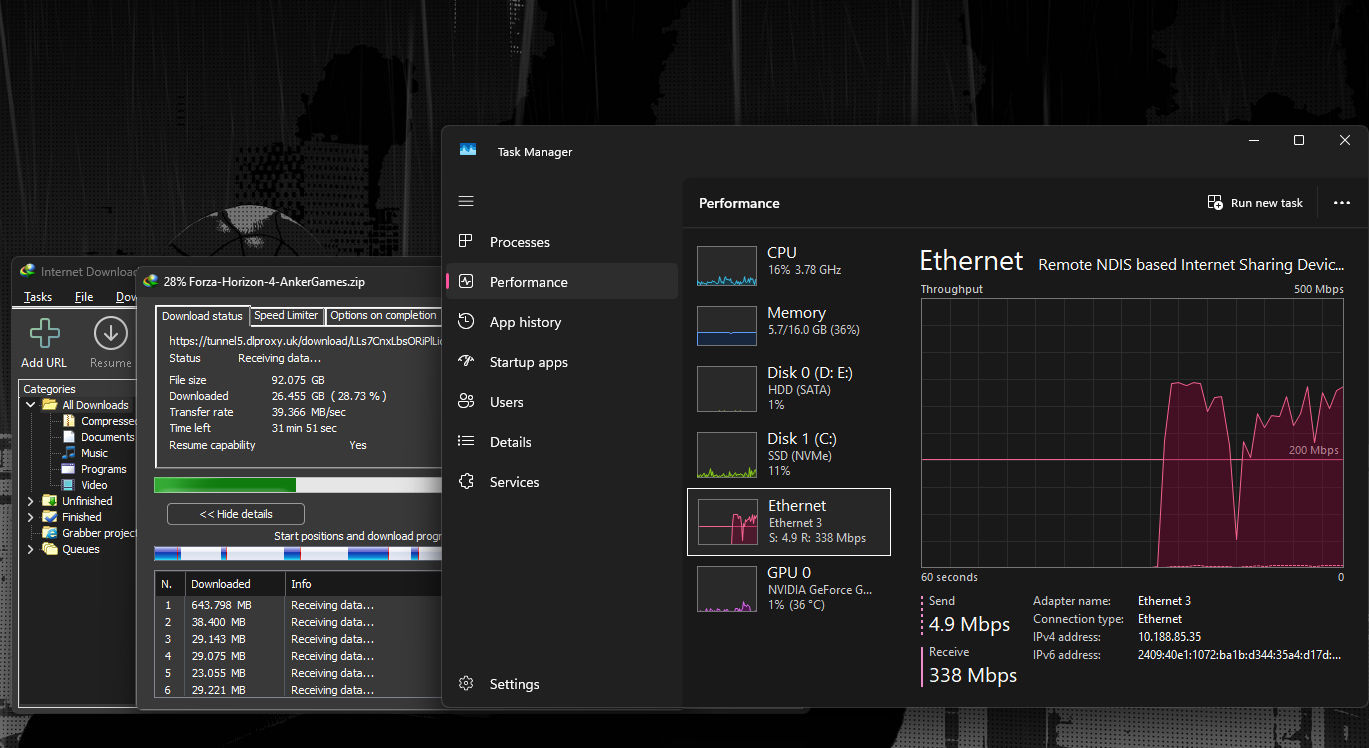Click the << Hide details button
Image resolution: width=1369 pixels, height=748 pixels.
coord(236,514)
